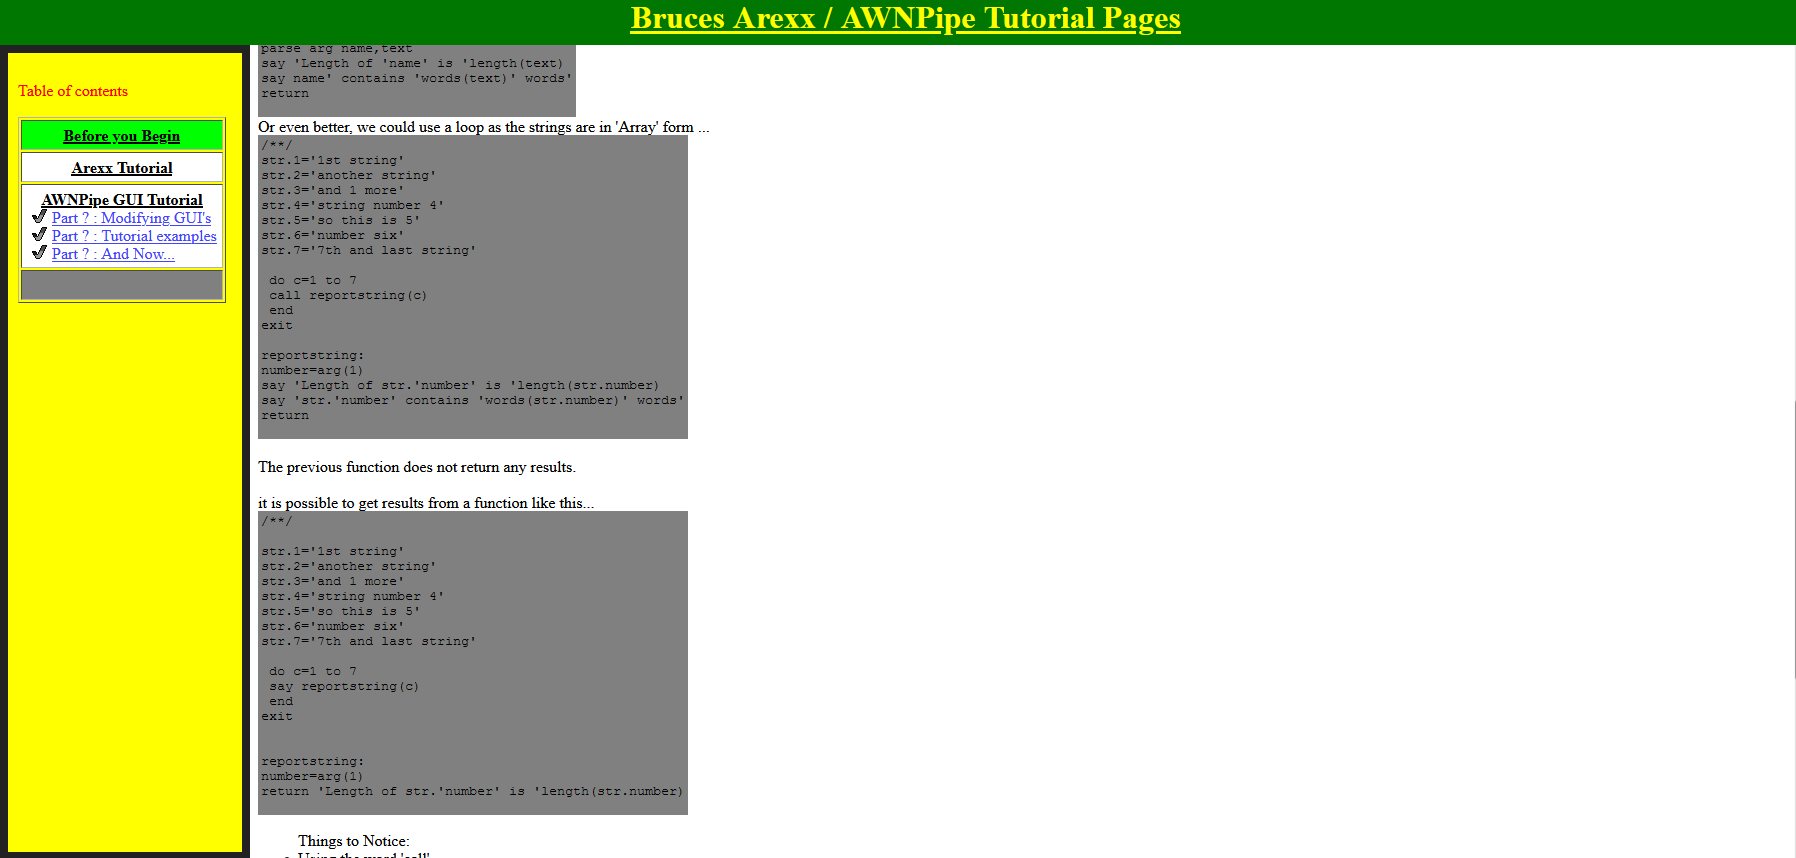The height and width of the screenshot is (858, 1796).
Task: Open the Bruces Arexx / AWNPipe Tutorial Pages header link
Action: 905,19
